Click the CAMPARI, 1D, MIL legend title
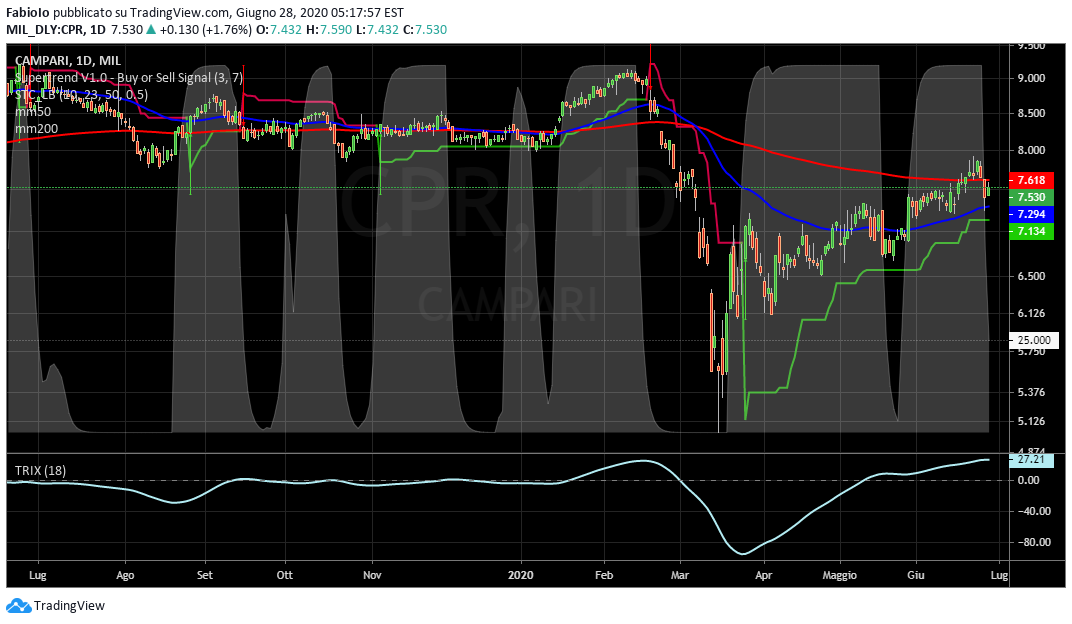1072x624 pixels. 68,61
